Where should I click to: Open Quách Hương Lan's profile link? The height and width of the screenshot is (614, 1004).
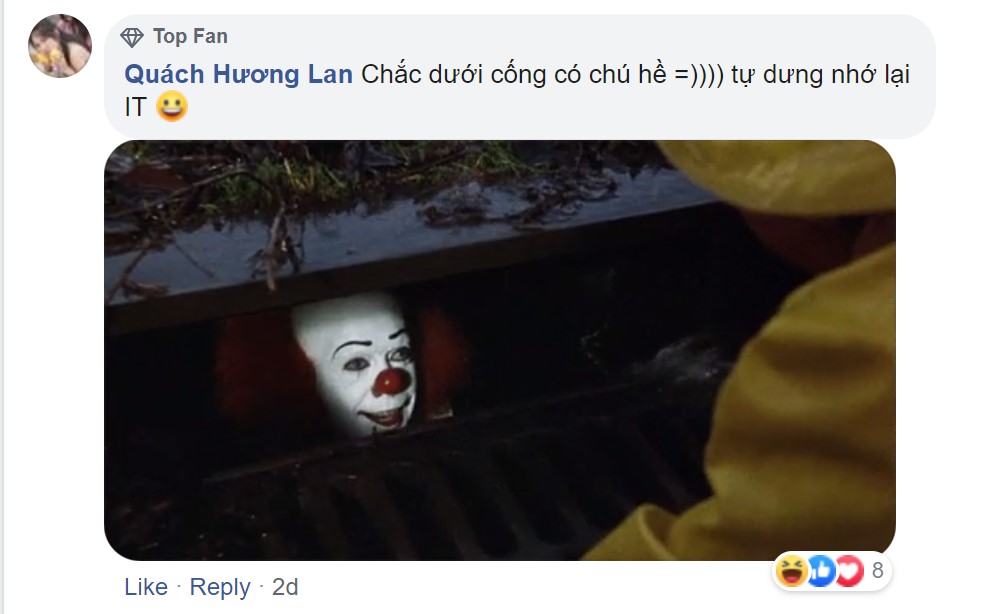pyautogui.click(x=238, y=74)
